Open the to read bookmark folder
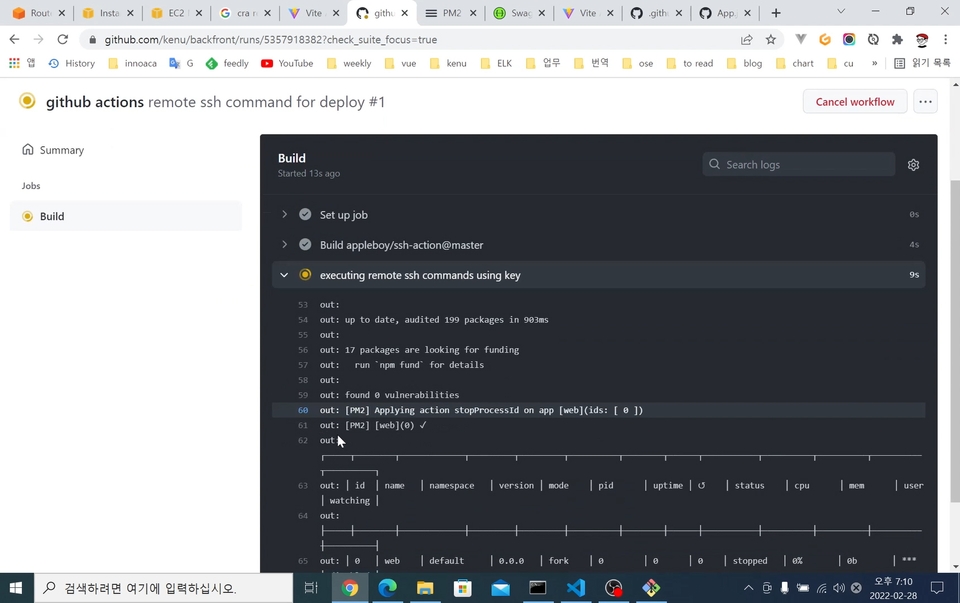The width and height of the screenshot is (960, 603). pyautogui.click(x=690, y=63)
